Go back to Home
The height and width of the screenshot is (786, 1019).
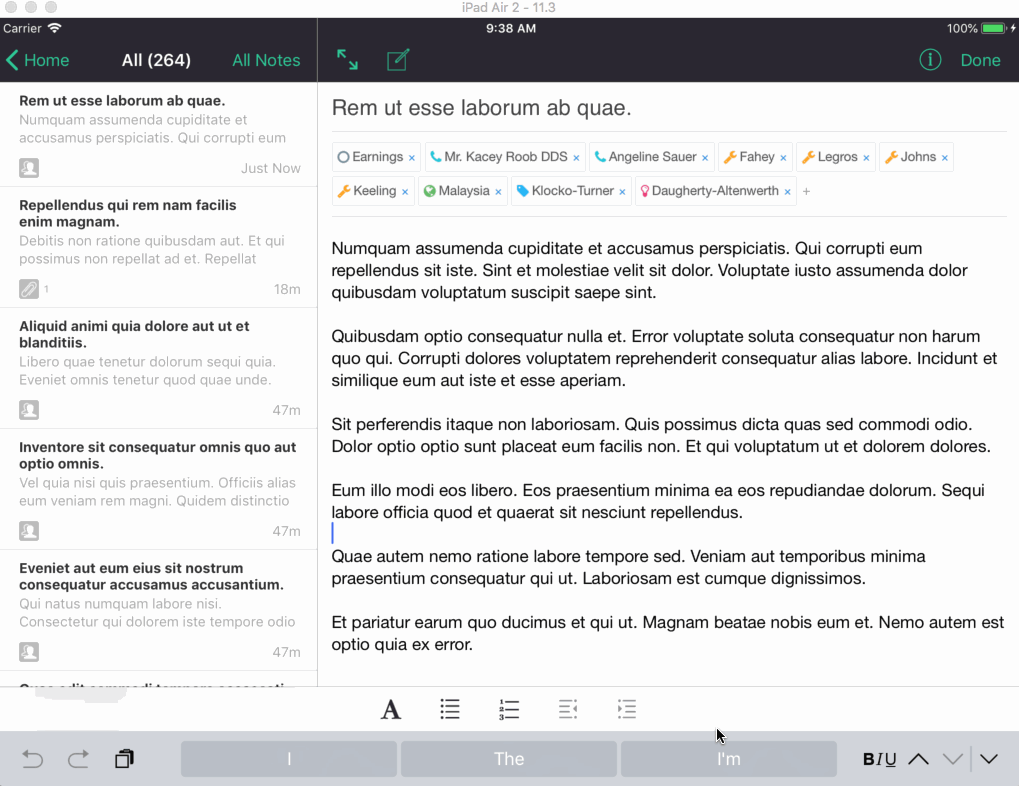coord(38,60)
